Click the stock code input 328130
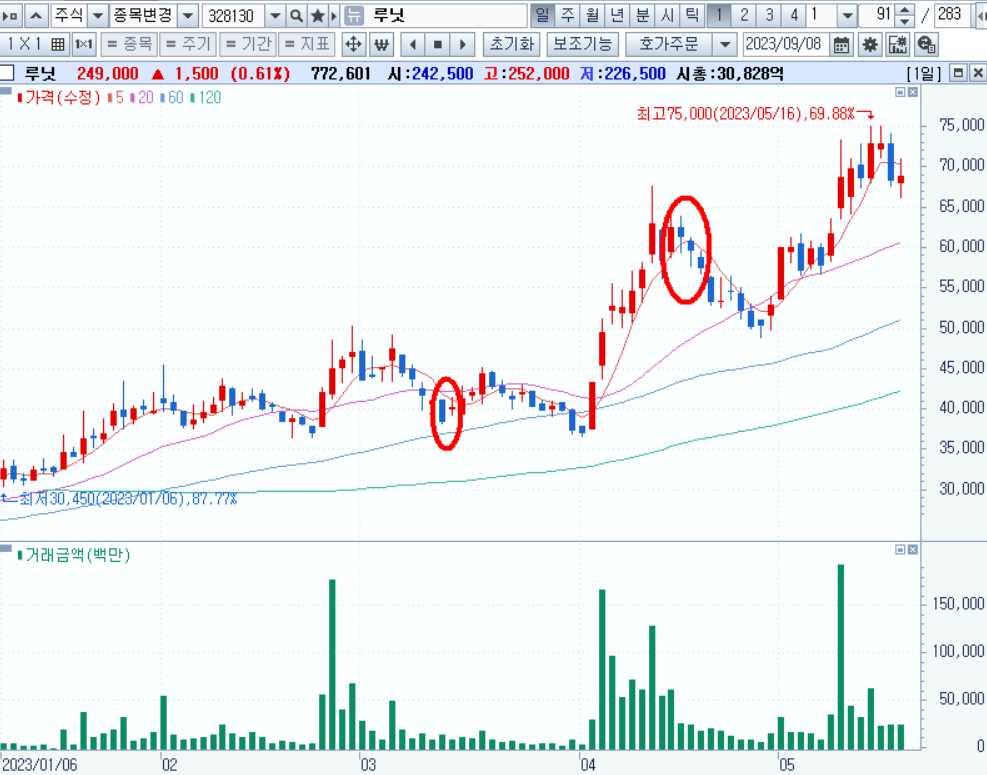 234,15
